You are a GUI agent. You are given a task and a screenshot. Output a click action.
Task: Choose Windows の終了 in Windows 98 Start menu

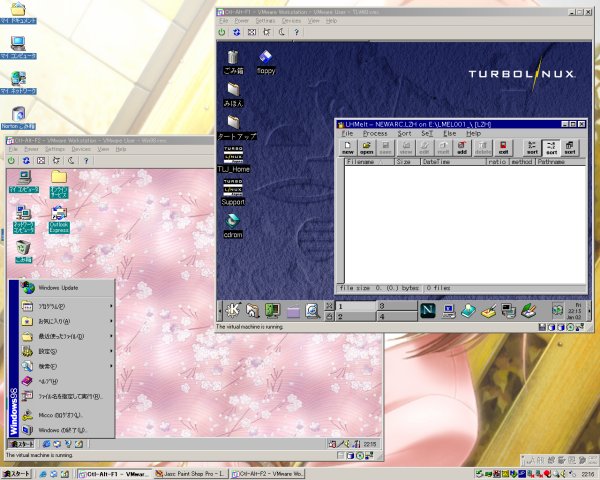click(67, 430)
